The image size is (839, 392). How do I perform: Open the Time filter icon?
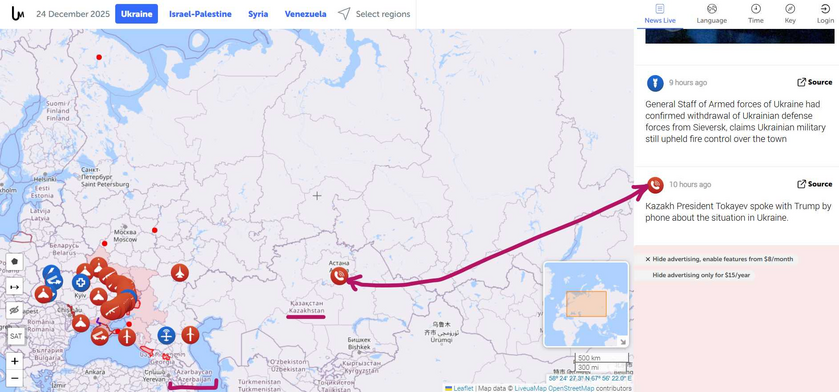click(x=756, y=14)
